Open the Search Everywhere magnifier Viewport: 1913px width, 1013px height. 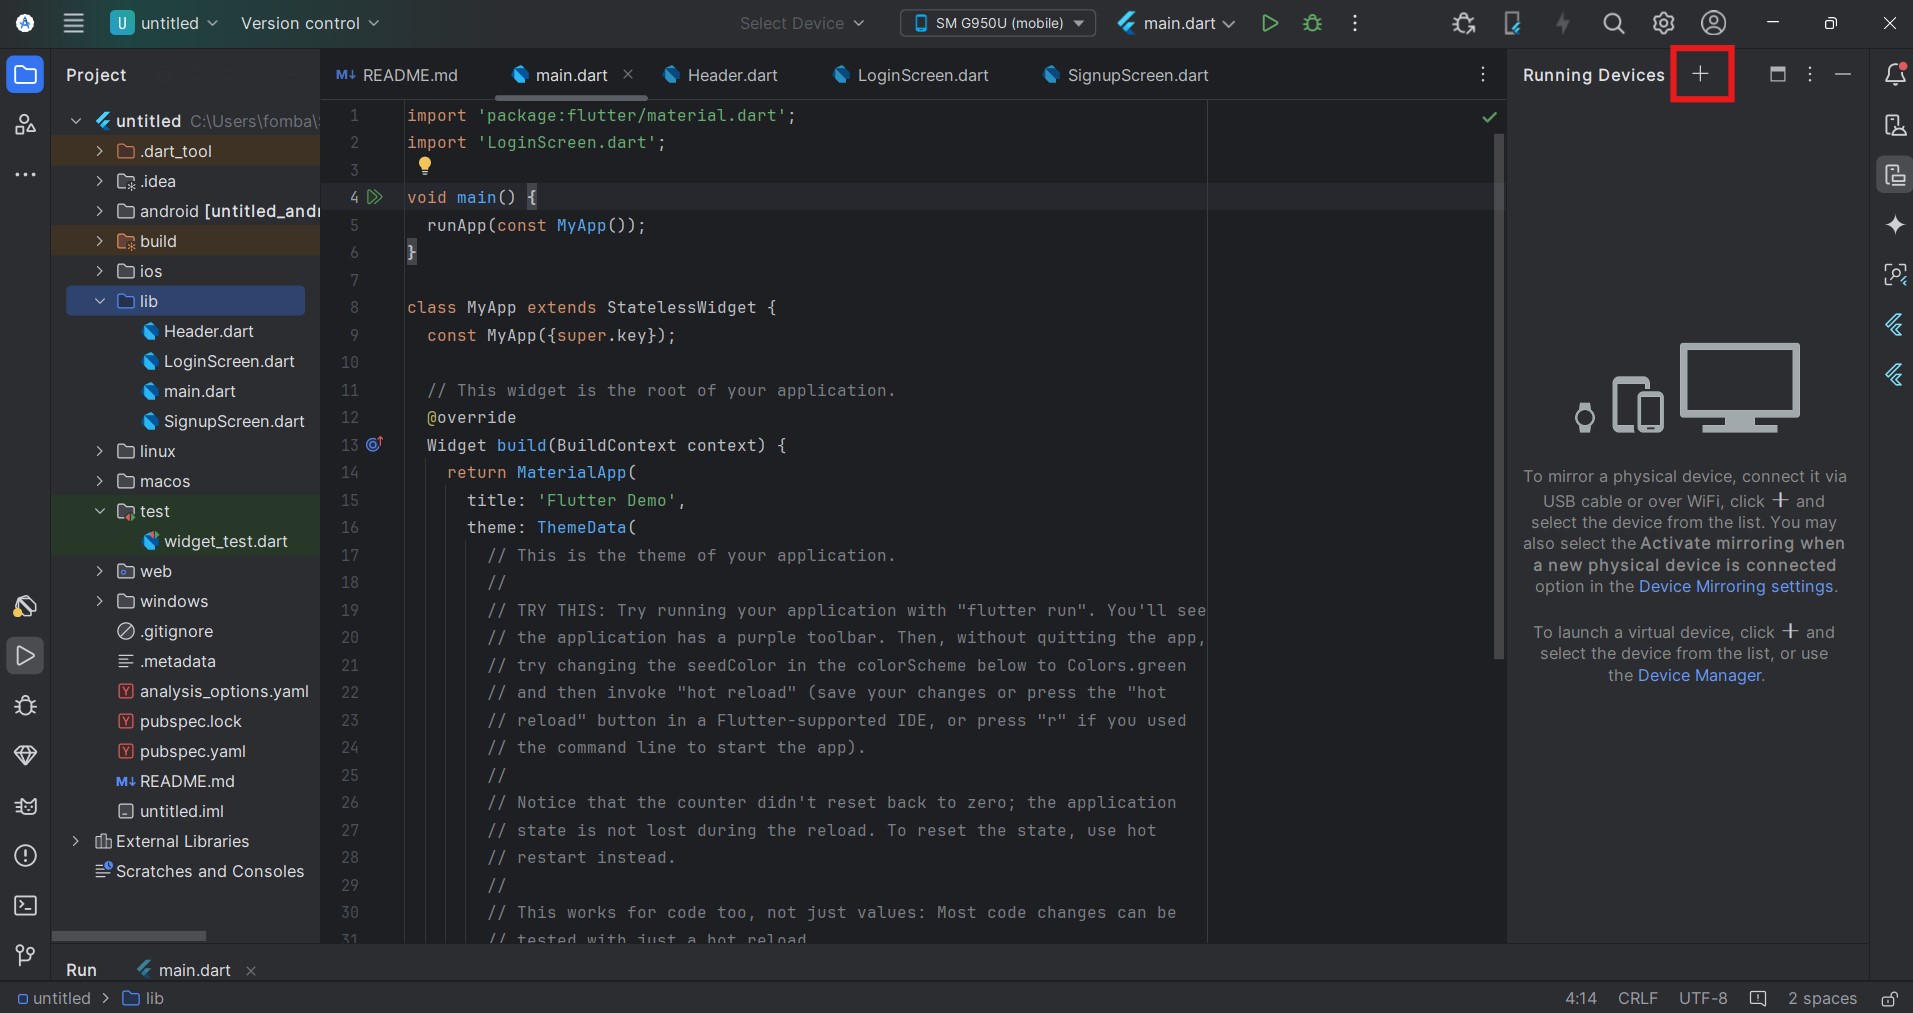(x=1613, y=23)
